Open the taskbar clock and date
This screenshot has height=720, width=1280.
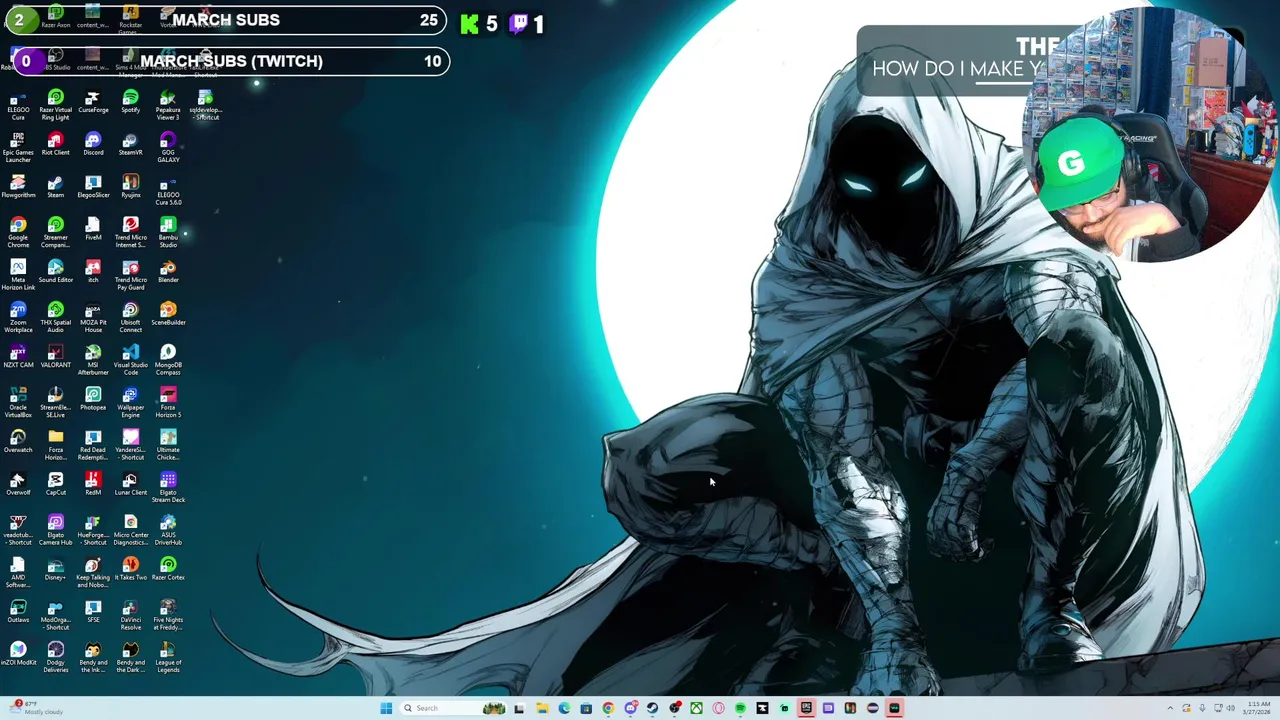coord(1258,708)
